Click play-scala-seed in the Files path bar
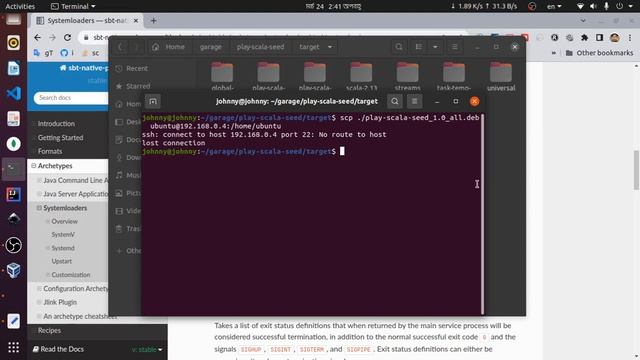Image resolution: width=640 pixels, height=360 pixels. tap(260, 47)
